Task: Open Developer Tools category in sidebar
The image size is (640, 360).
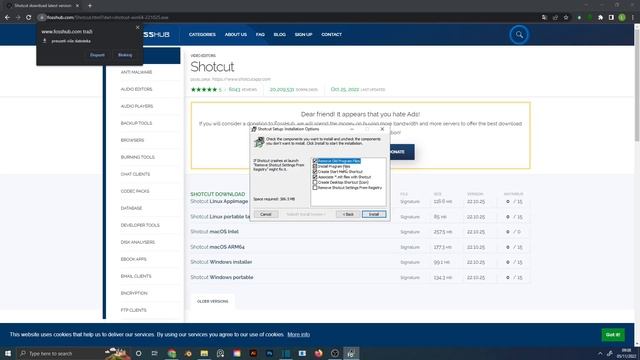Action: (140, 225)
